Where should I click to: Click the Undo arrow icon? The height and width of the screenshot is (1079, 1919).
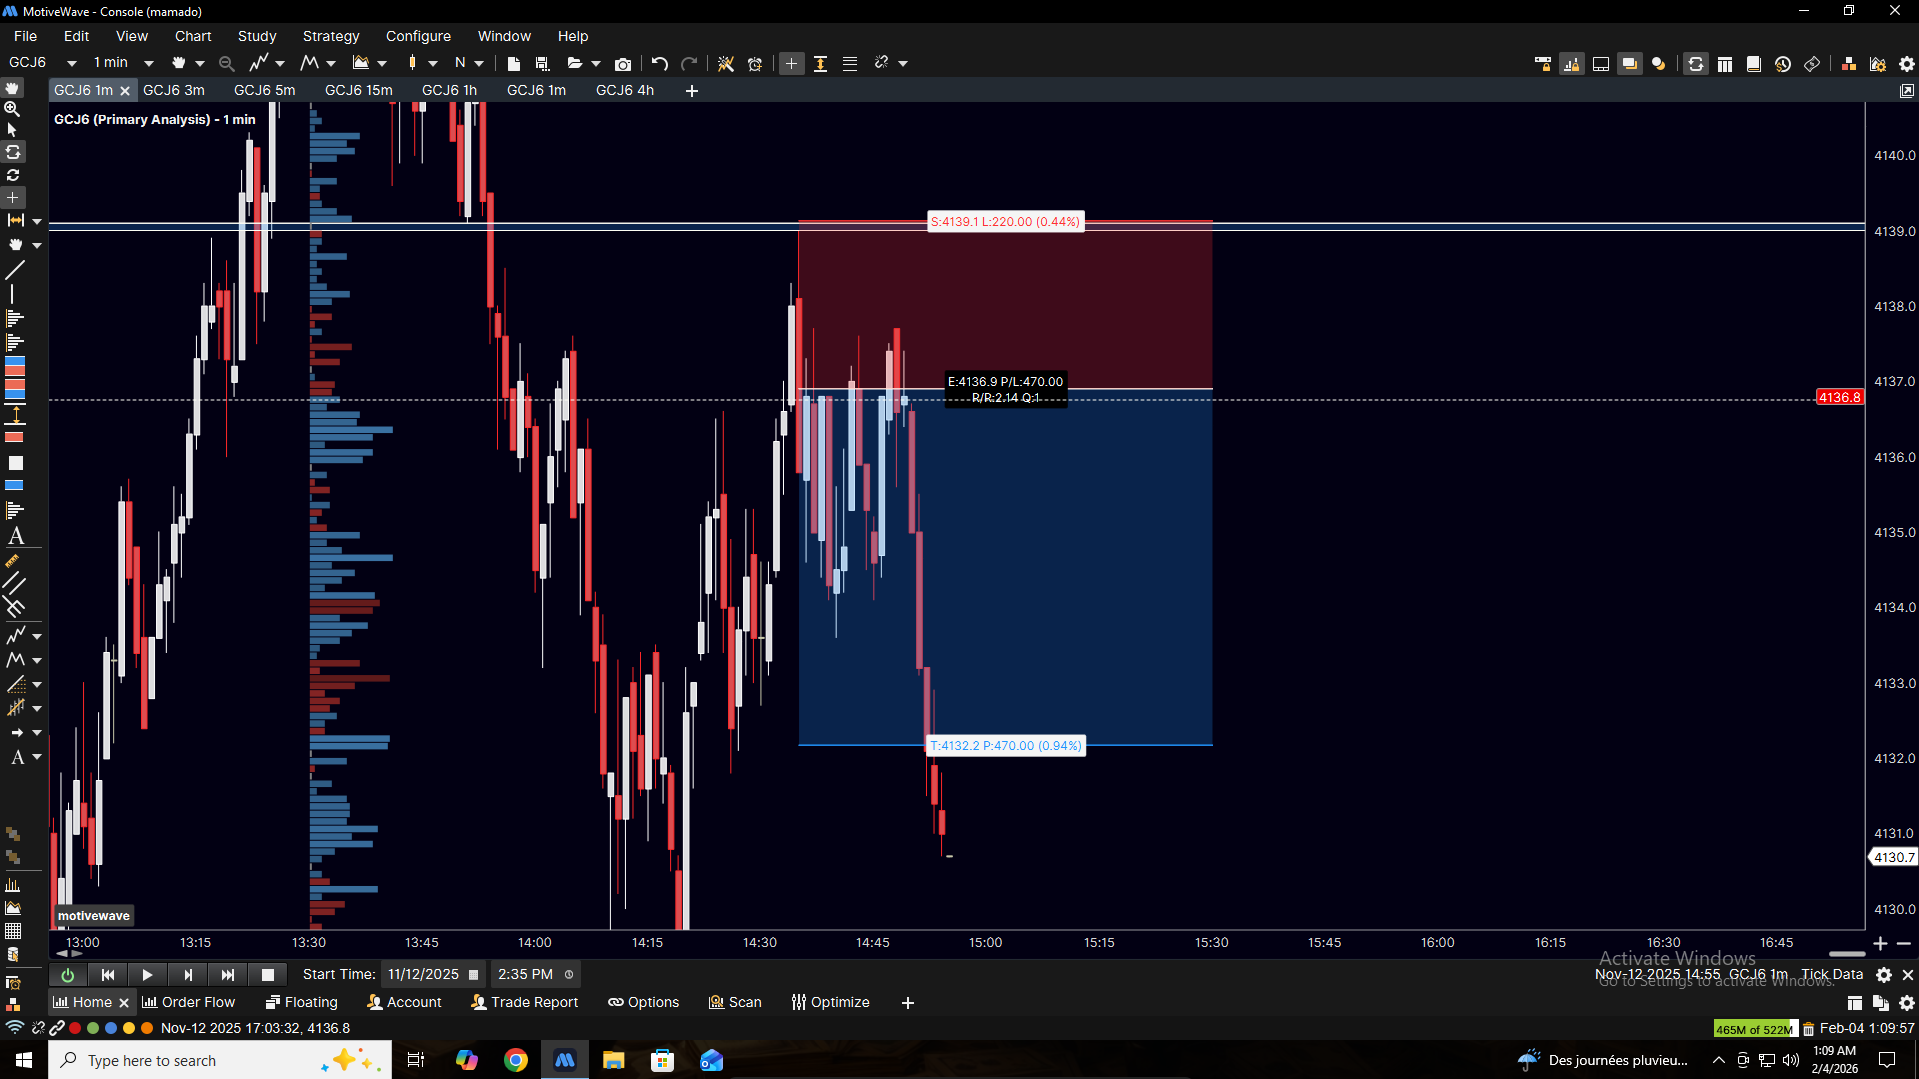coord(660,63)
